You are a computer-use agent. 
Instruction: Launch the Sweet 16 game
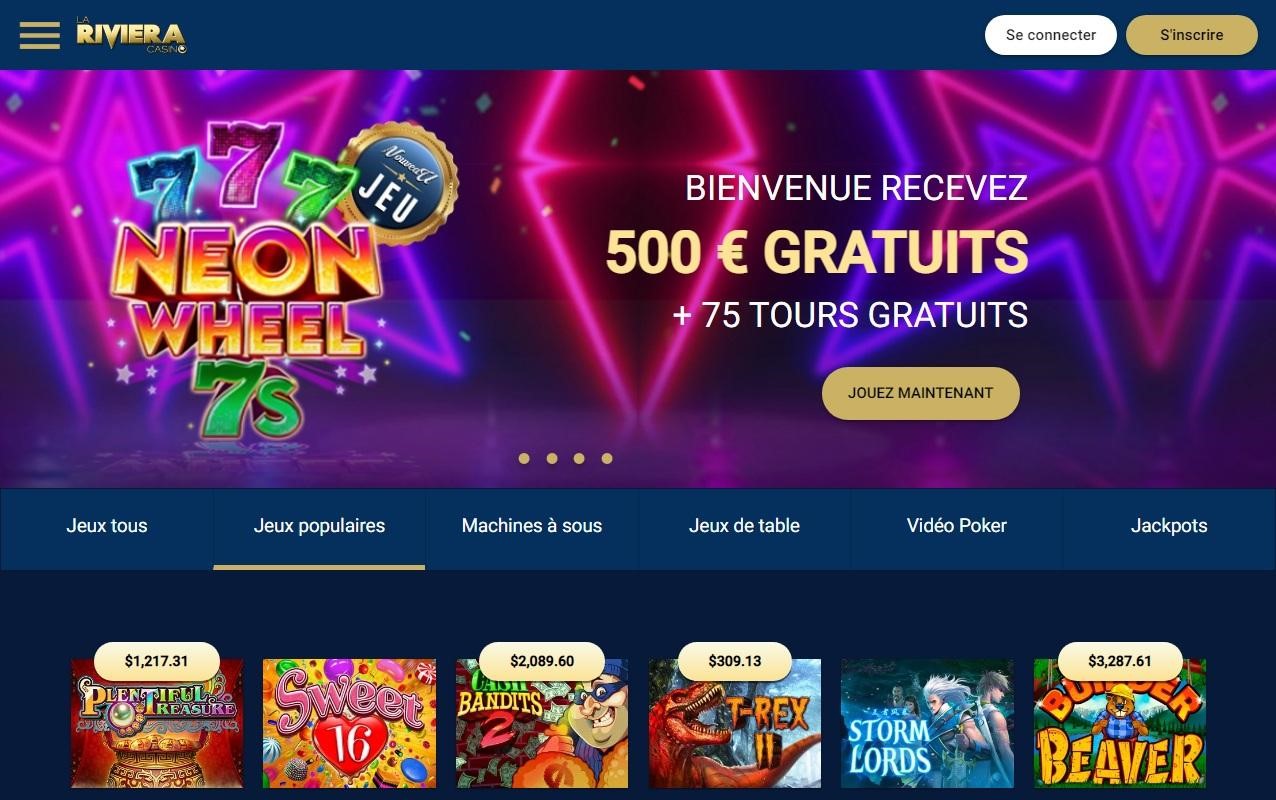tap(349, 723)
